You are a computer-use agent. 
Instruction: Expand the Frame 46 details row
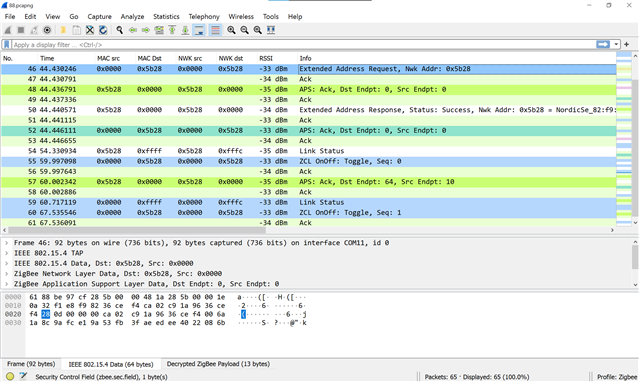[x=7, y=243]
